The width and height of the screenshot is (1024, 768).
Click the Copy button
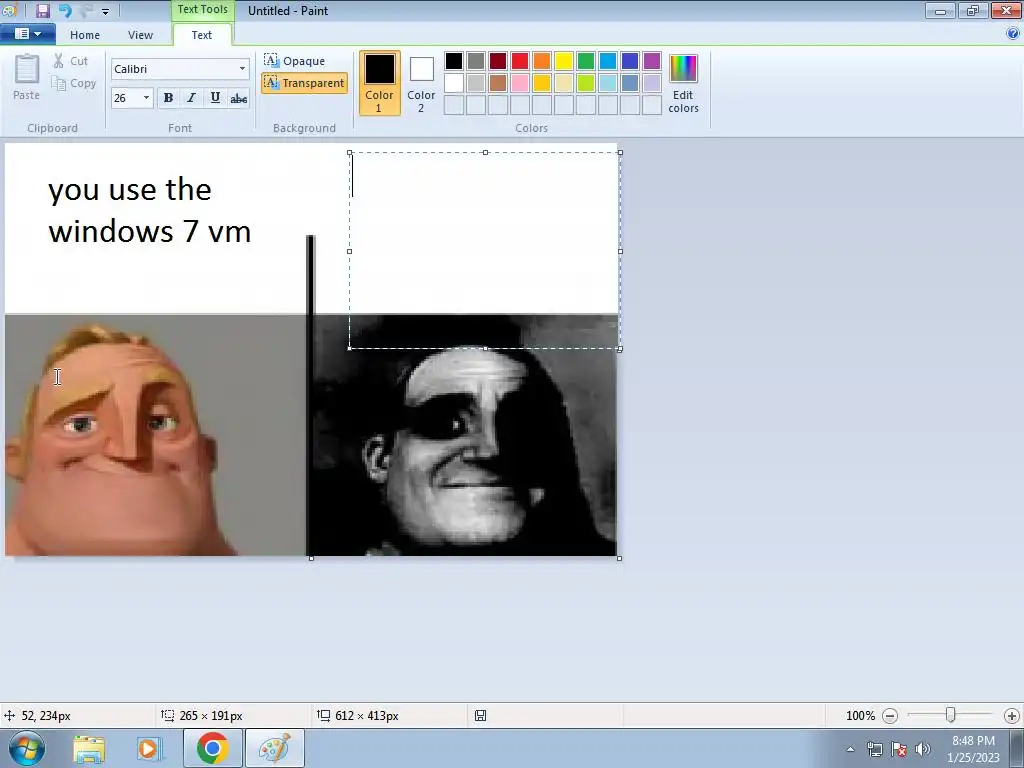coord(74,84)
